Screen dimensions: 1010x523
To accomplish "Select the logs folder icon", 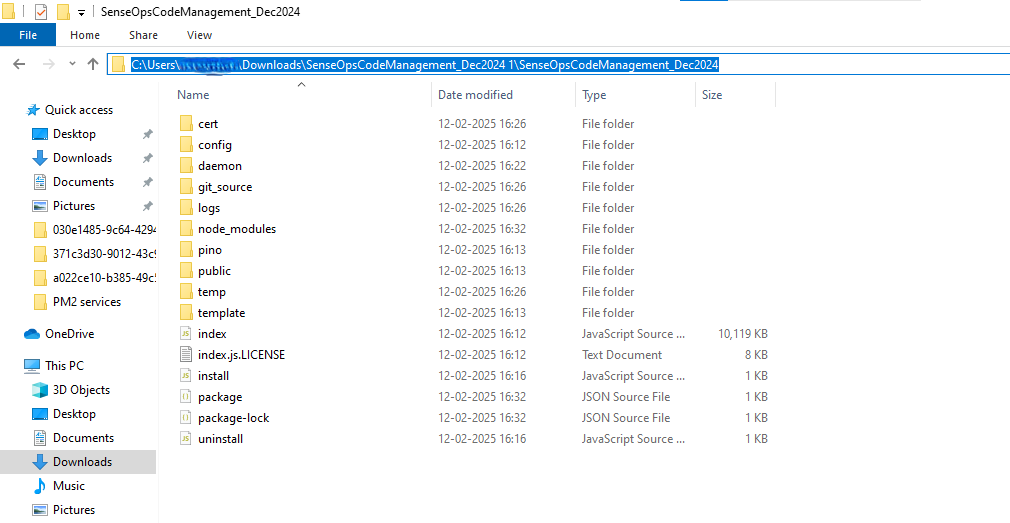I will point(186,208).
